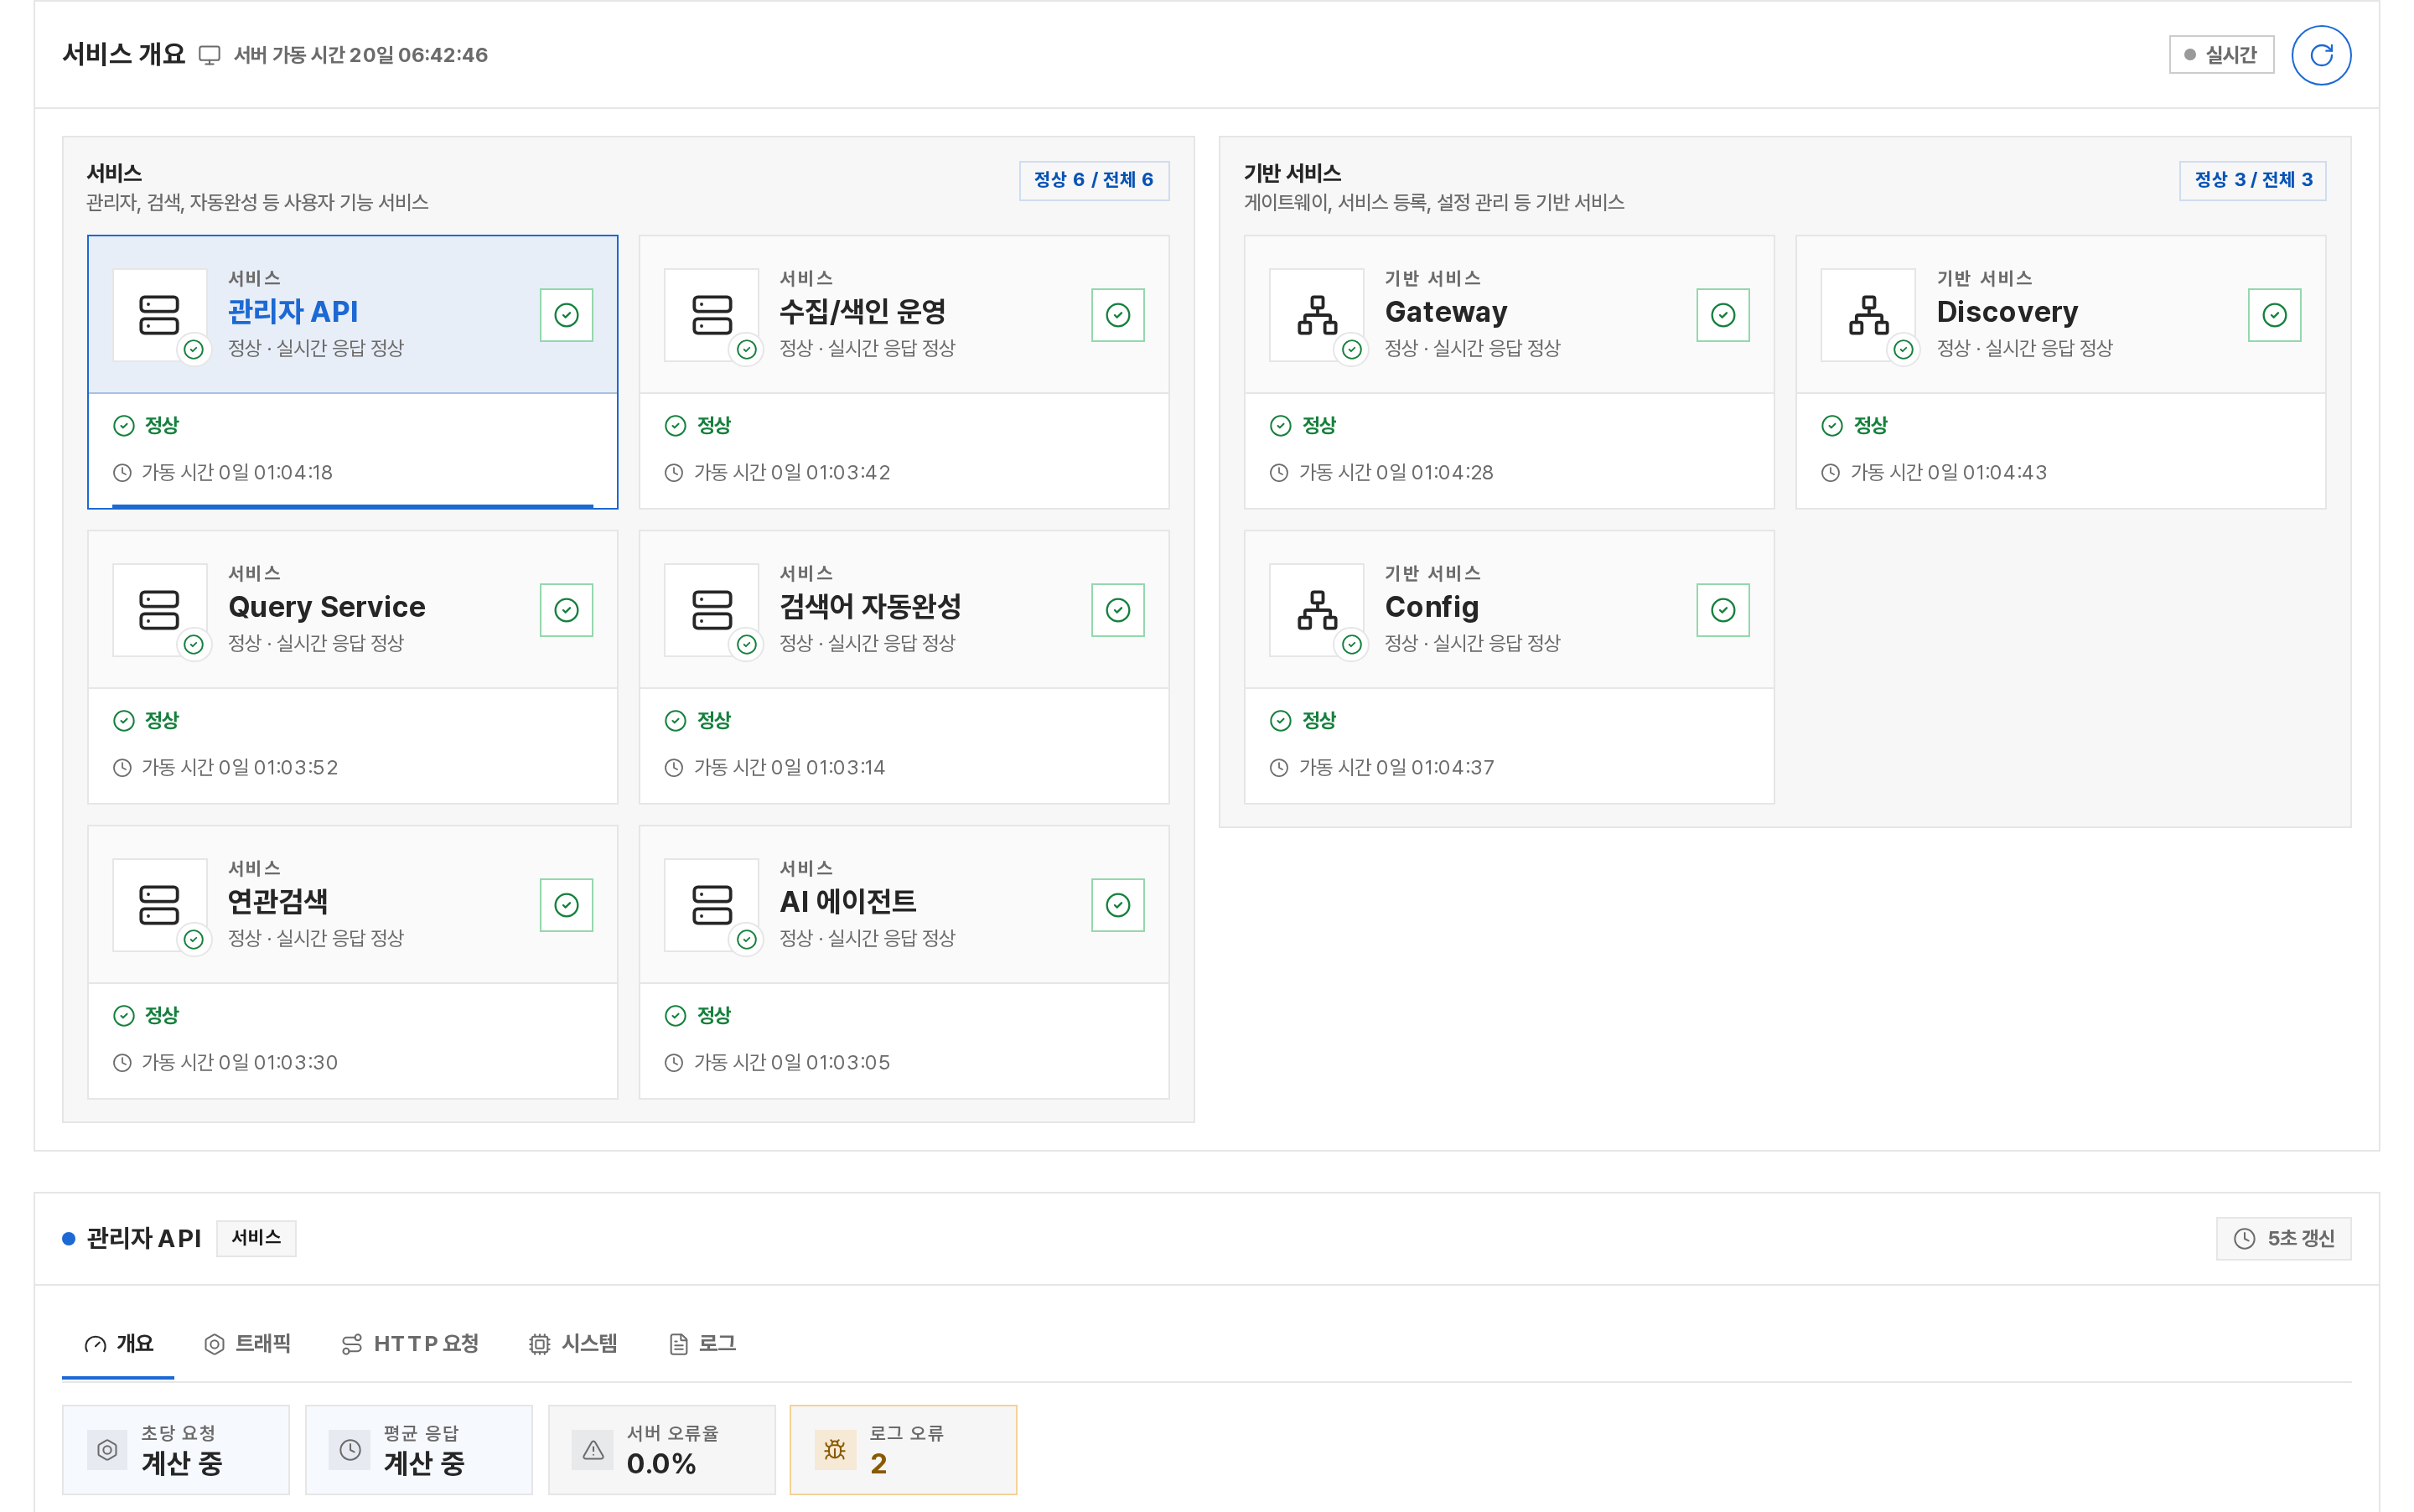Click the green check box on 수집/색인 운영 card
This screenshot has width=2414, height=1512.
click(x=1117, y=315)
